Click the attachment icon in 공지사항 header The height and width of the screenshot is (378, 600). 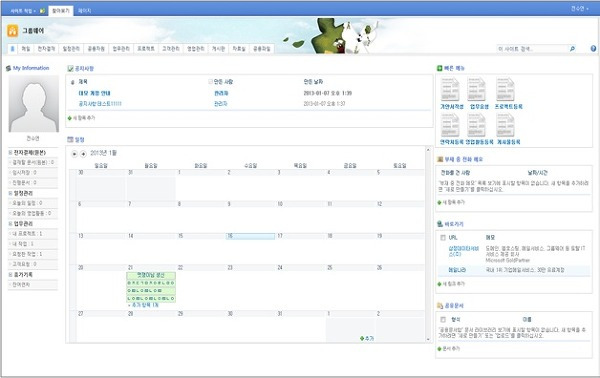coord(72,82)
